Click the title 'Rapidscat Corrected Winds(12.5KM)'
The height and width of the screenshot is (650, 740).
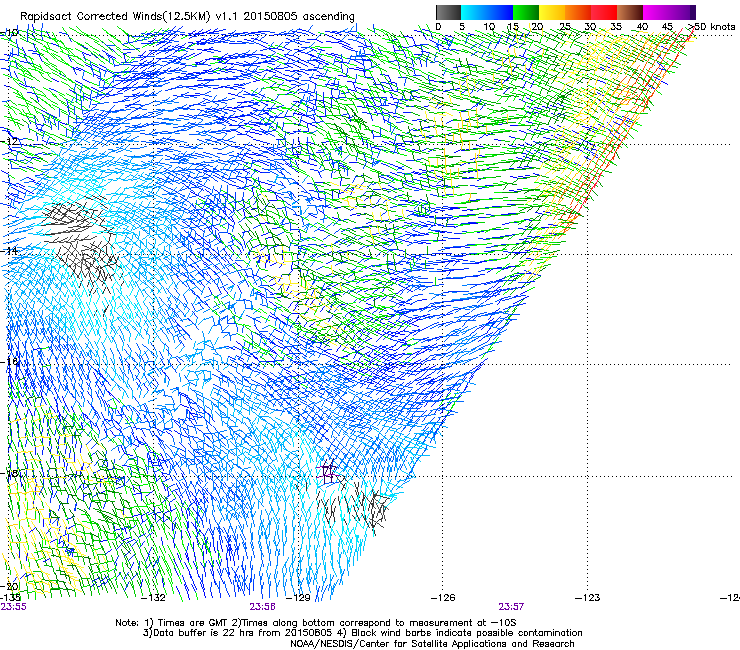(x=115, y=17)
